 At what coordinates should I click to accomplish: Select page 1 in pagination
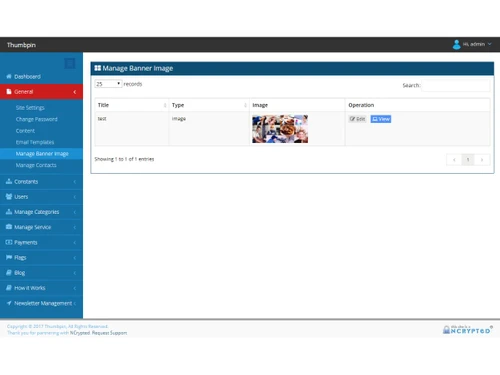pos(468,160)
